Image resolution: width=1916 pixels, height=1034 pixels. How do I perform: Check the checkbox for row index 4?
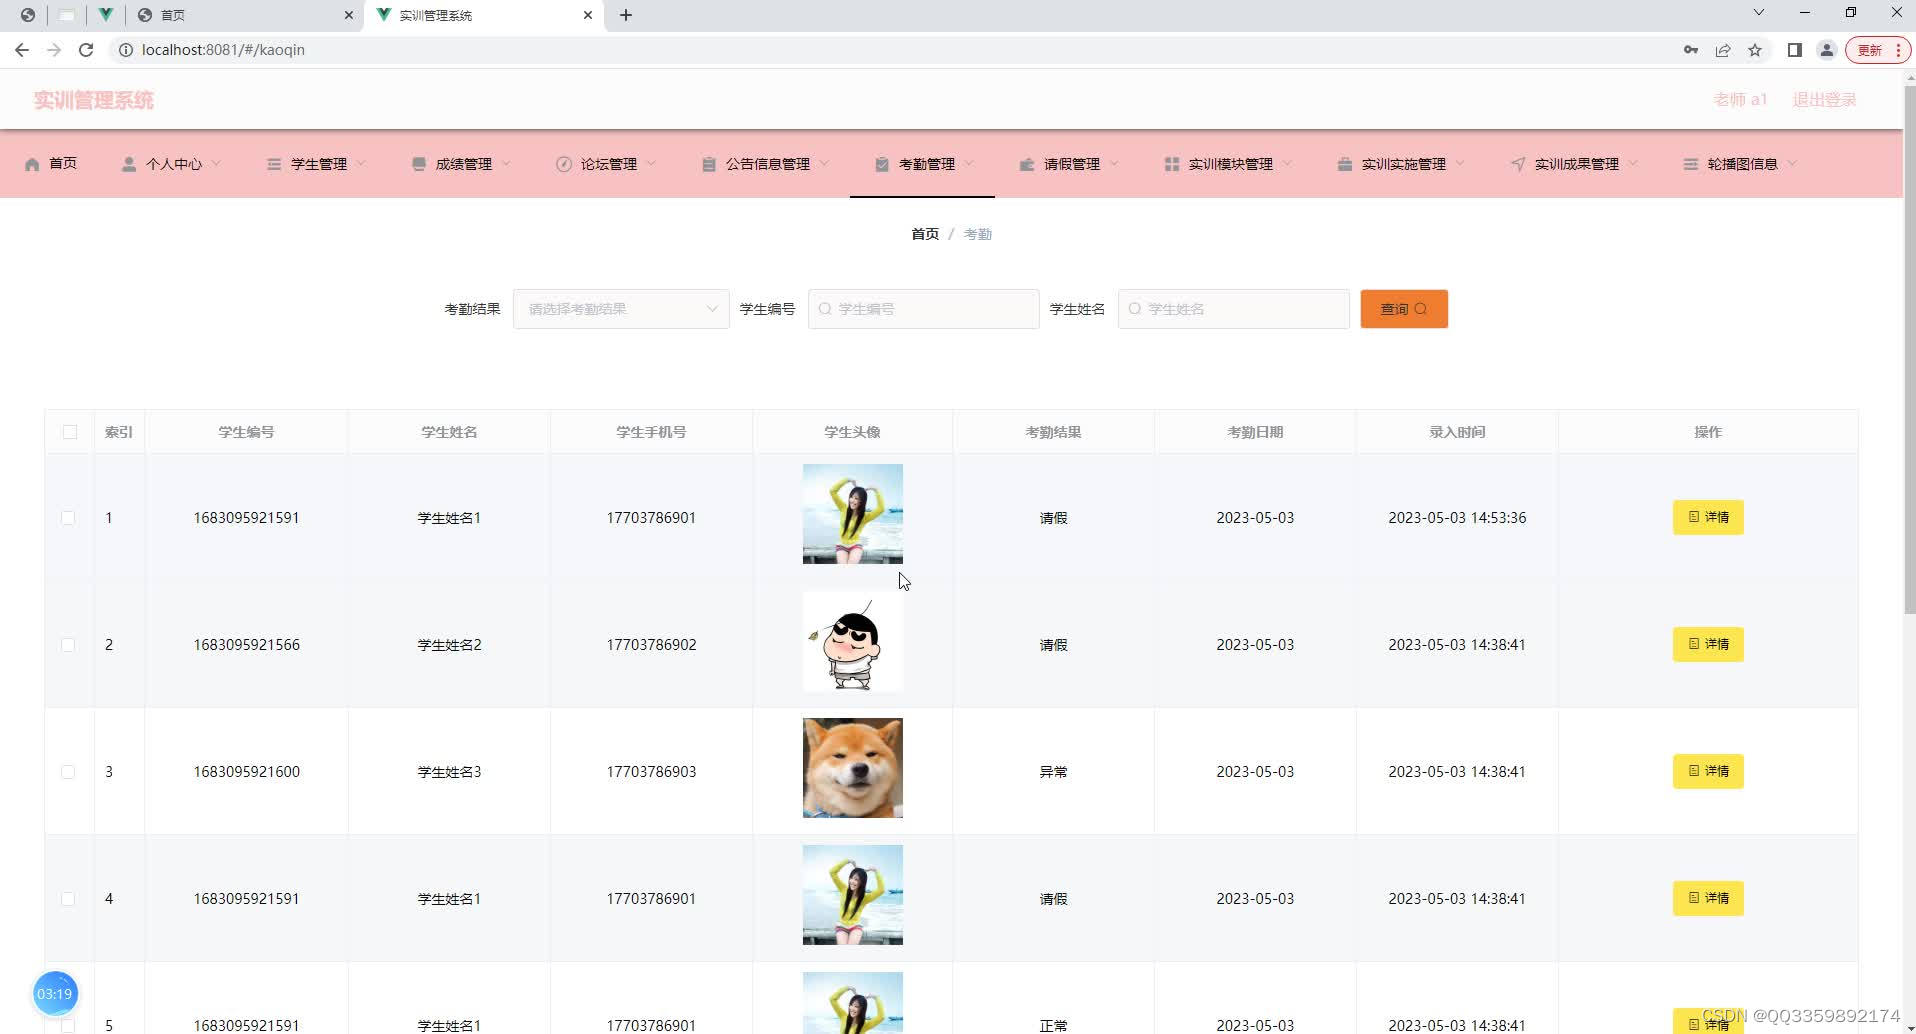coord(68,899)
